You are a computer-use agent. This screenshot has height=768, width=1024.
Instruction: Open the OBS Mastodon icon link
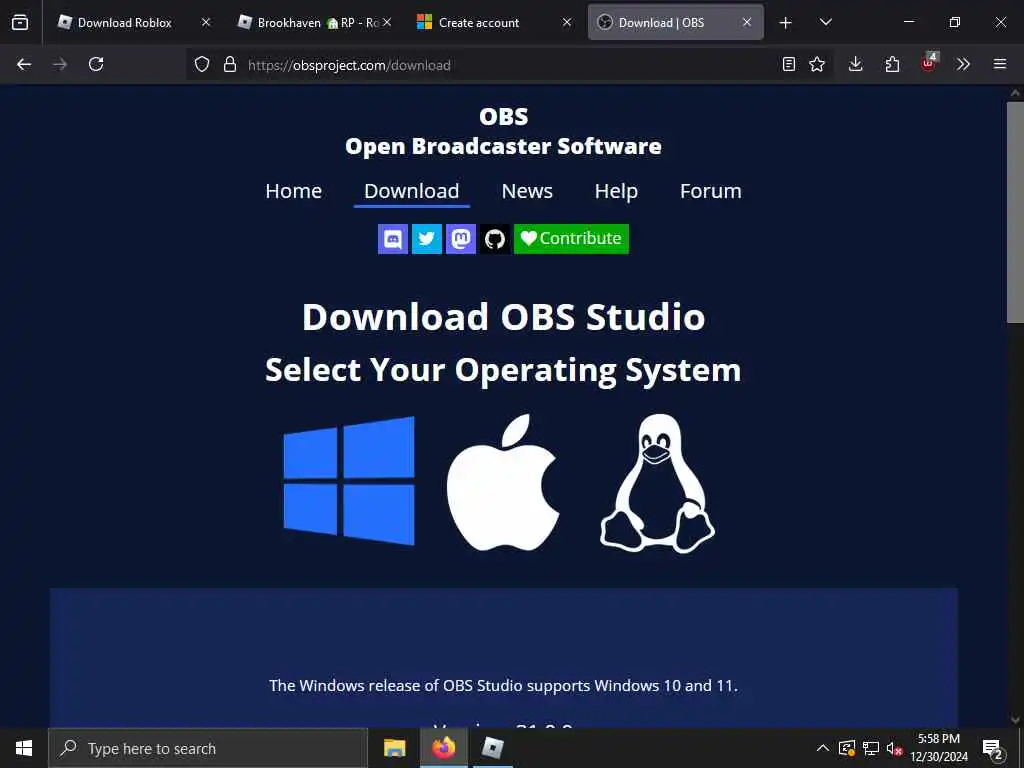(460, 239)
